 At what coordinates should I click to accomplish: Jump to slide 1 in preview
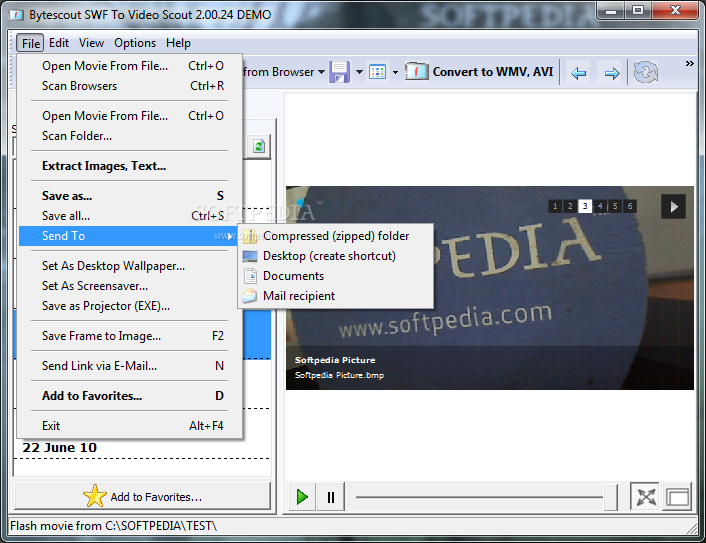[x=555, y=206]
